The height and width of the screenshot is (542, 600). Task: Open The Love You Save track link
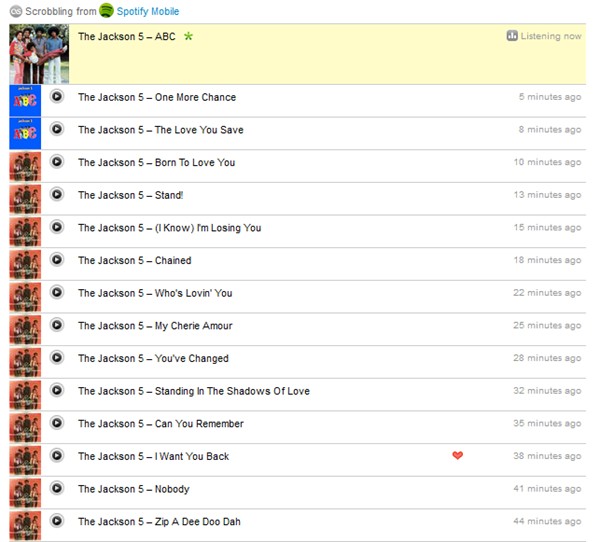click(x=199, y=130)
